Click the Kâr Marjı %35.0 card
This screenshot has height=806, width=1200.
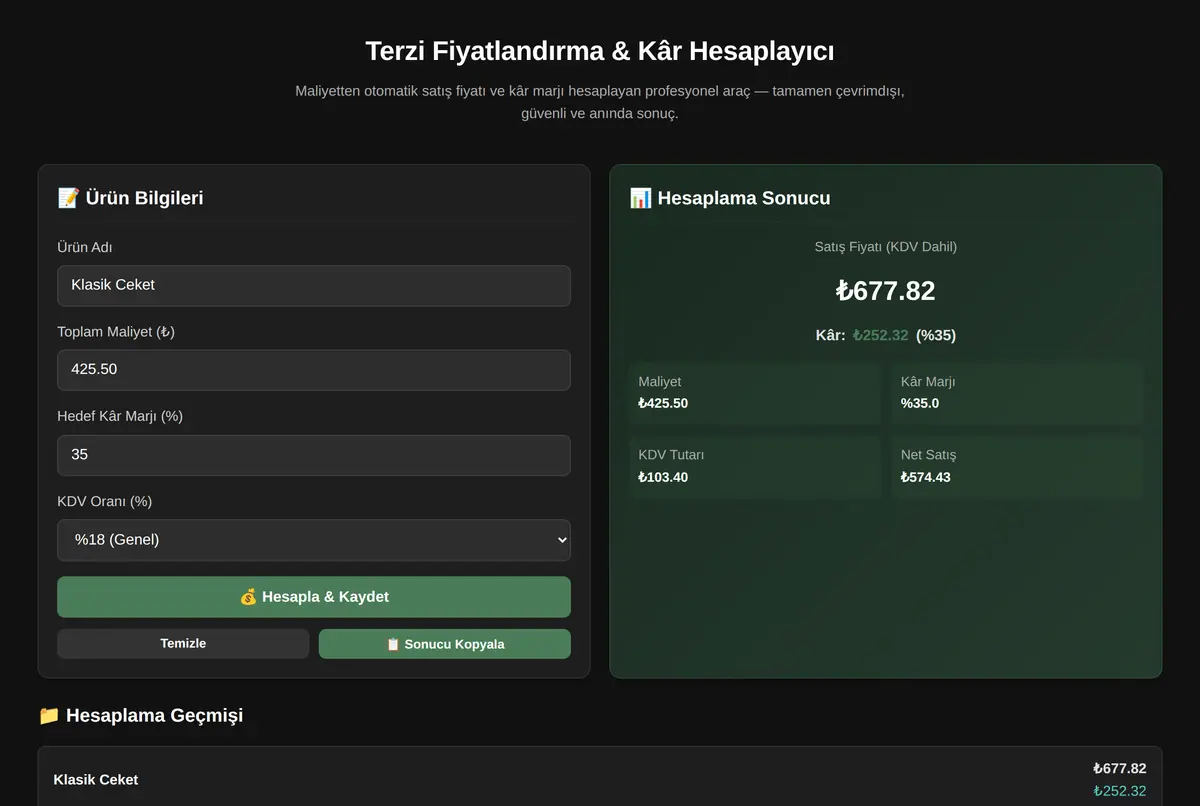coord(1017,393)
